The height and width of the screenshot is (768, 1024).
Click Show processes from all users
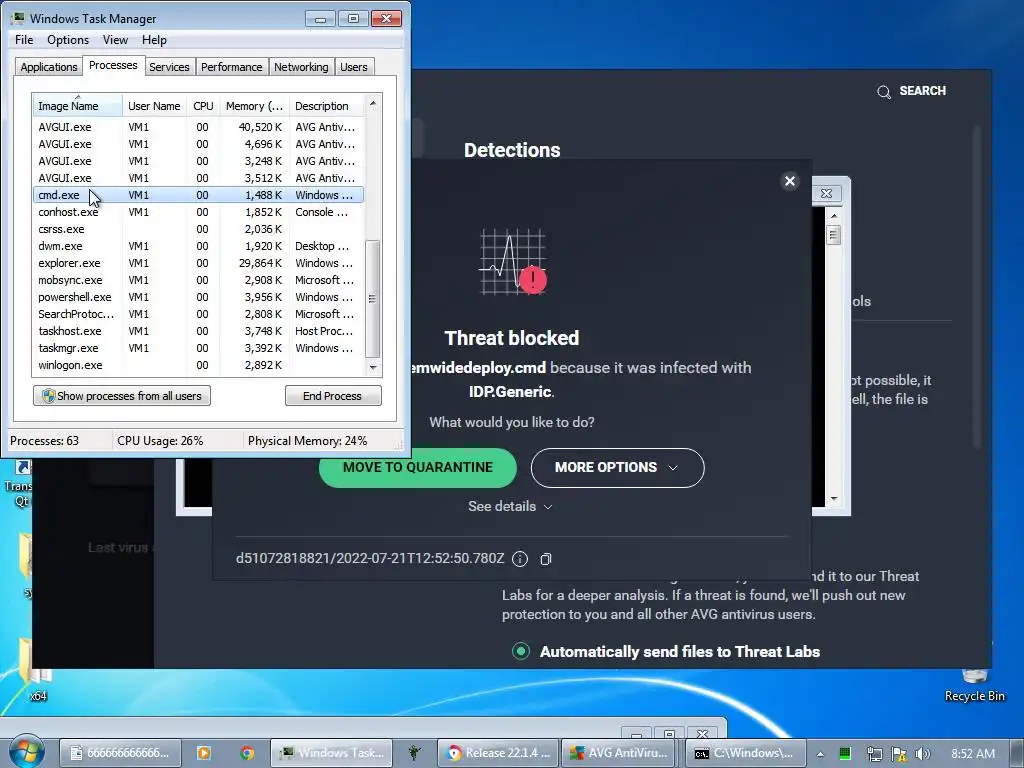point(122,396)
